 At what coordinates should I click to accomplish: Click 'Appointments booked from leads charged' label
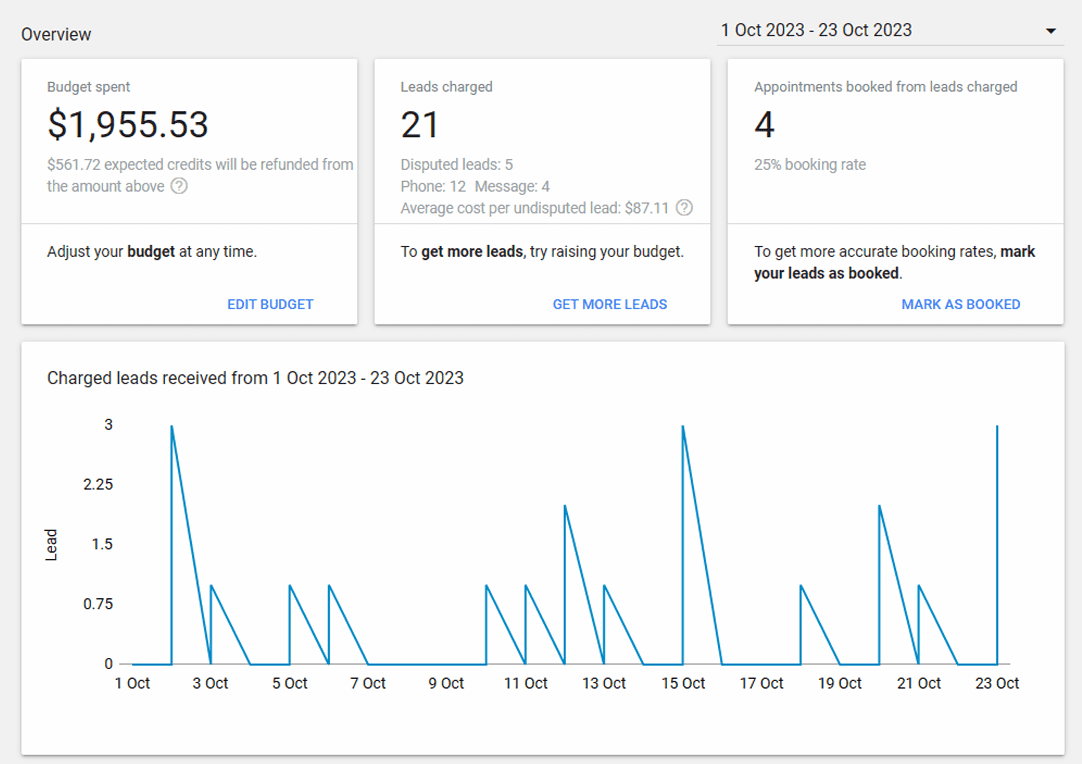[885, 87]
